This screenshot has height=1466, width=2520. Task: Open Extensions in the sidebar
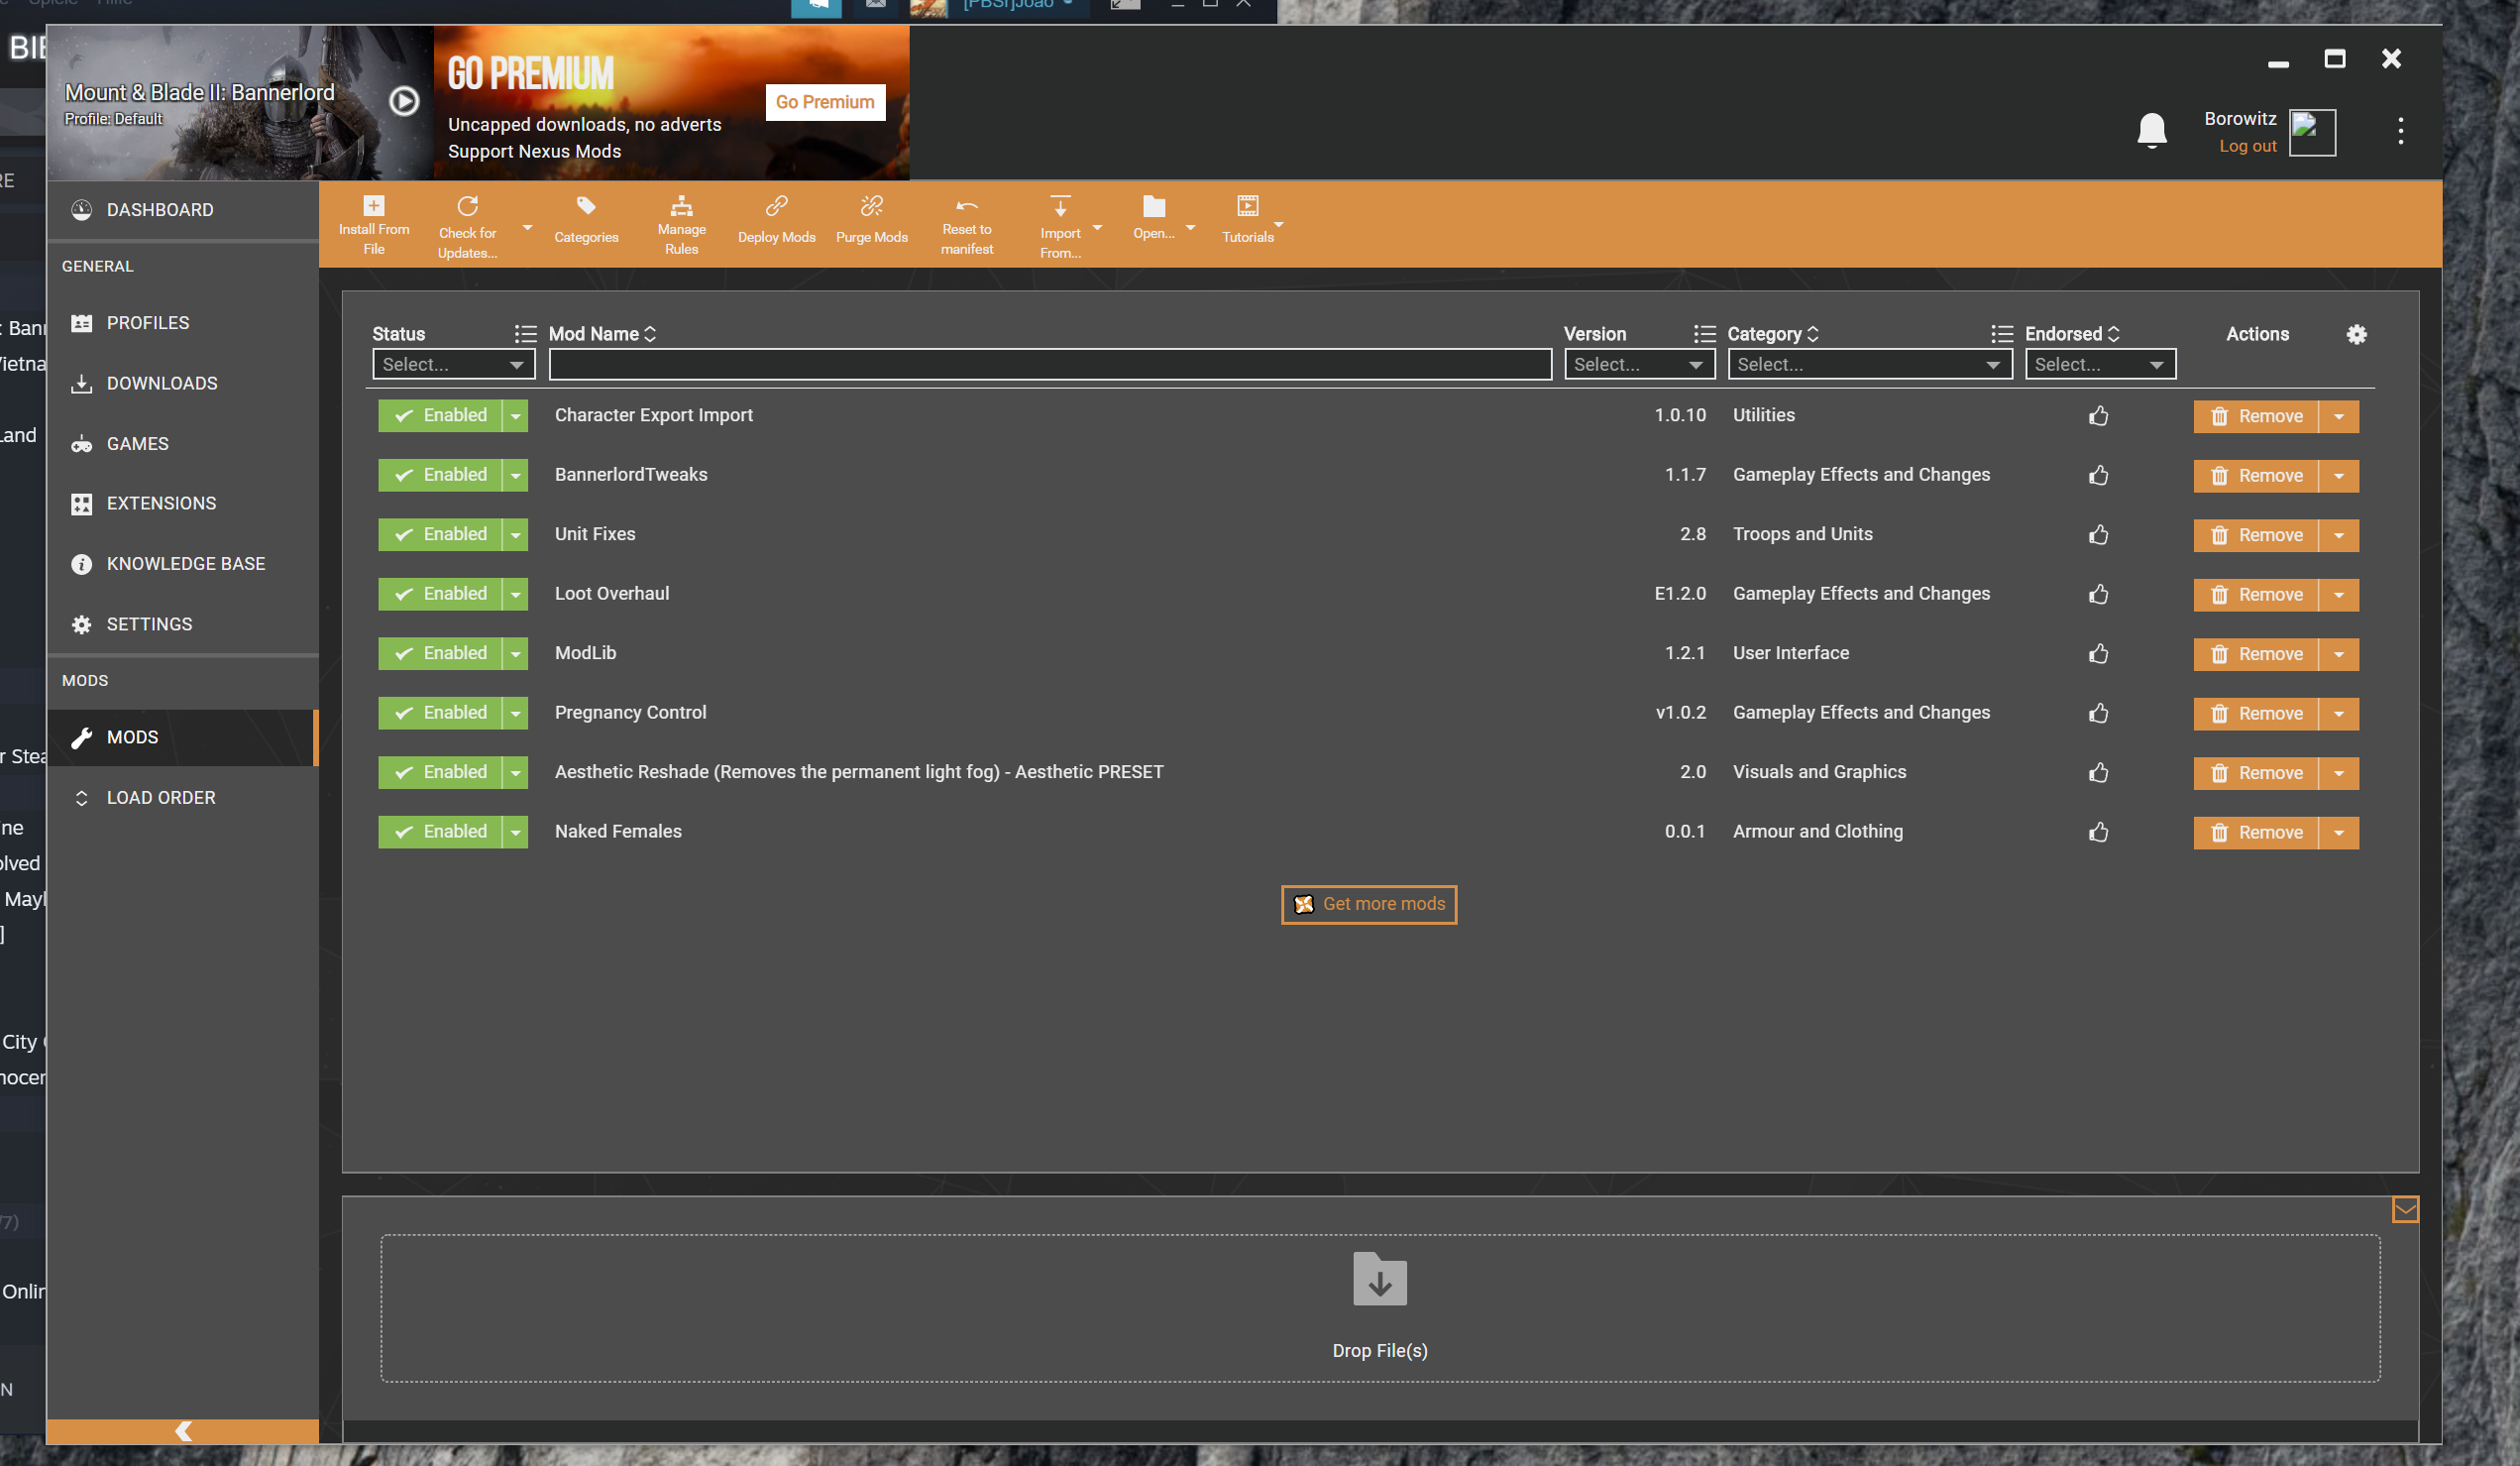click(183, 503)
